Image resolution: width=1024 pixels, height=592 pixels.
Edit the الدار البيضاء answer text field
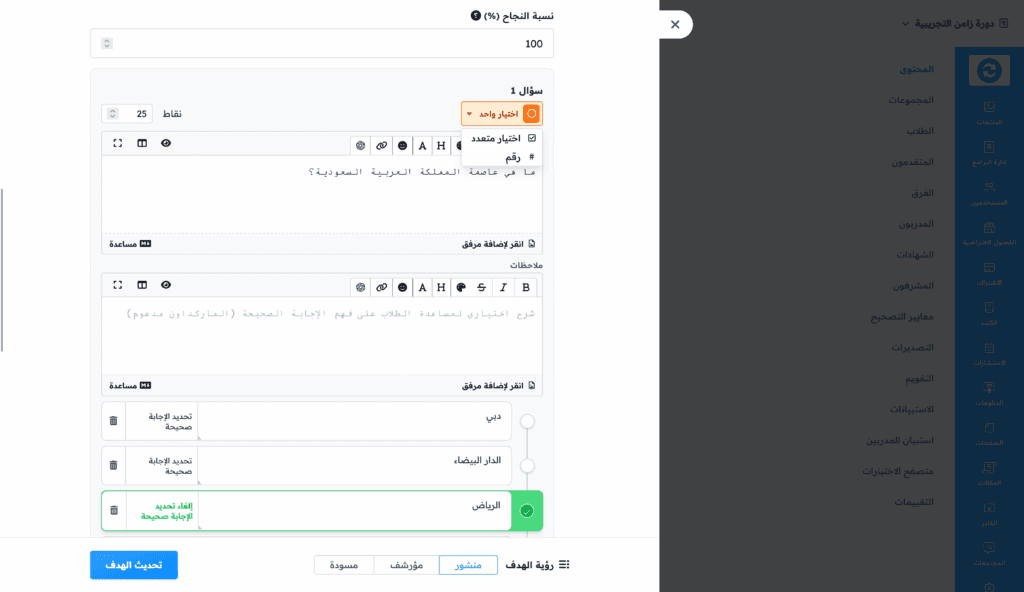tap(355, 465)
